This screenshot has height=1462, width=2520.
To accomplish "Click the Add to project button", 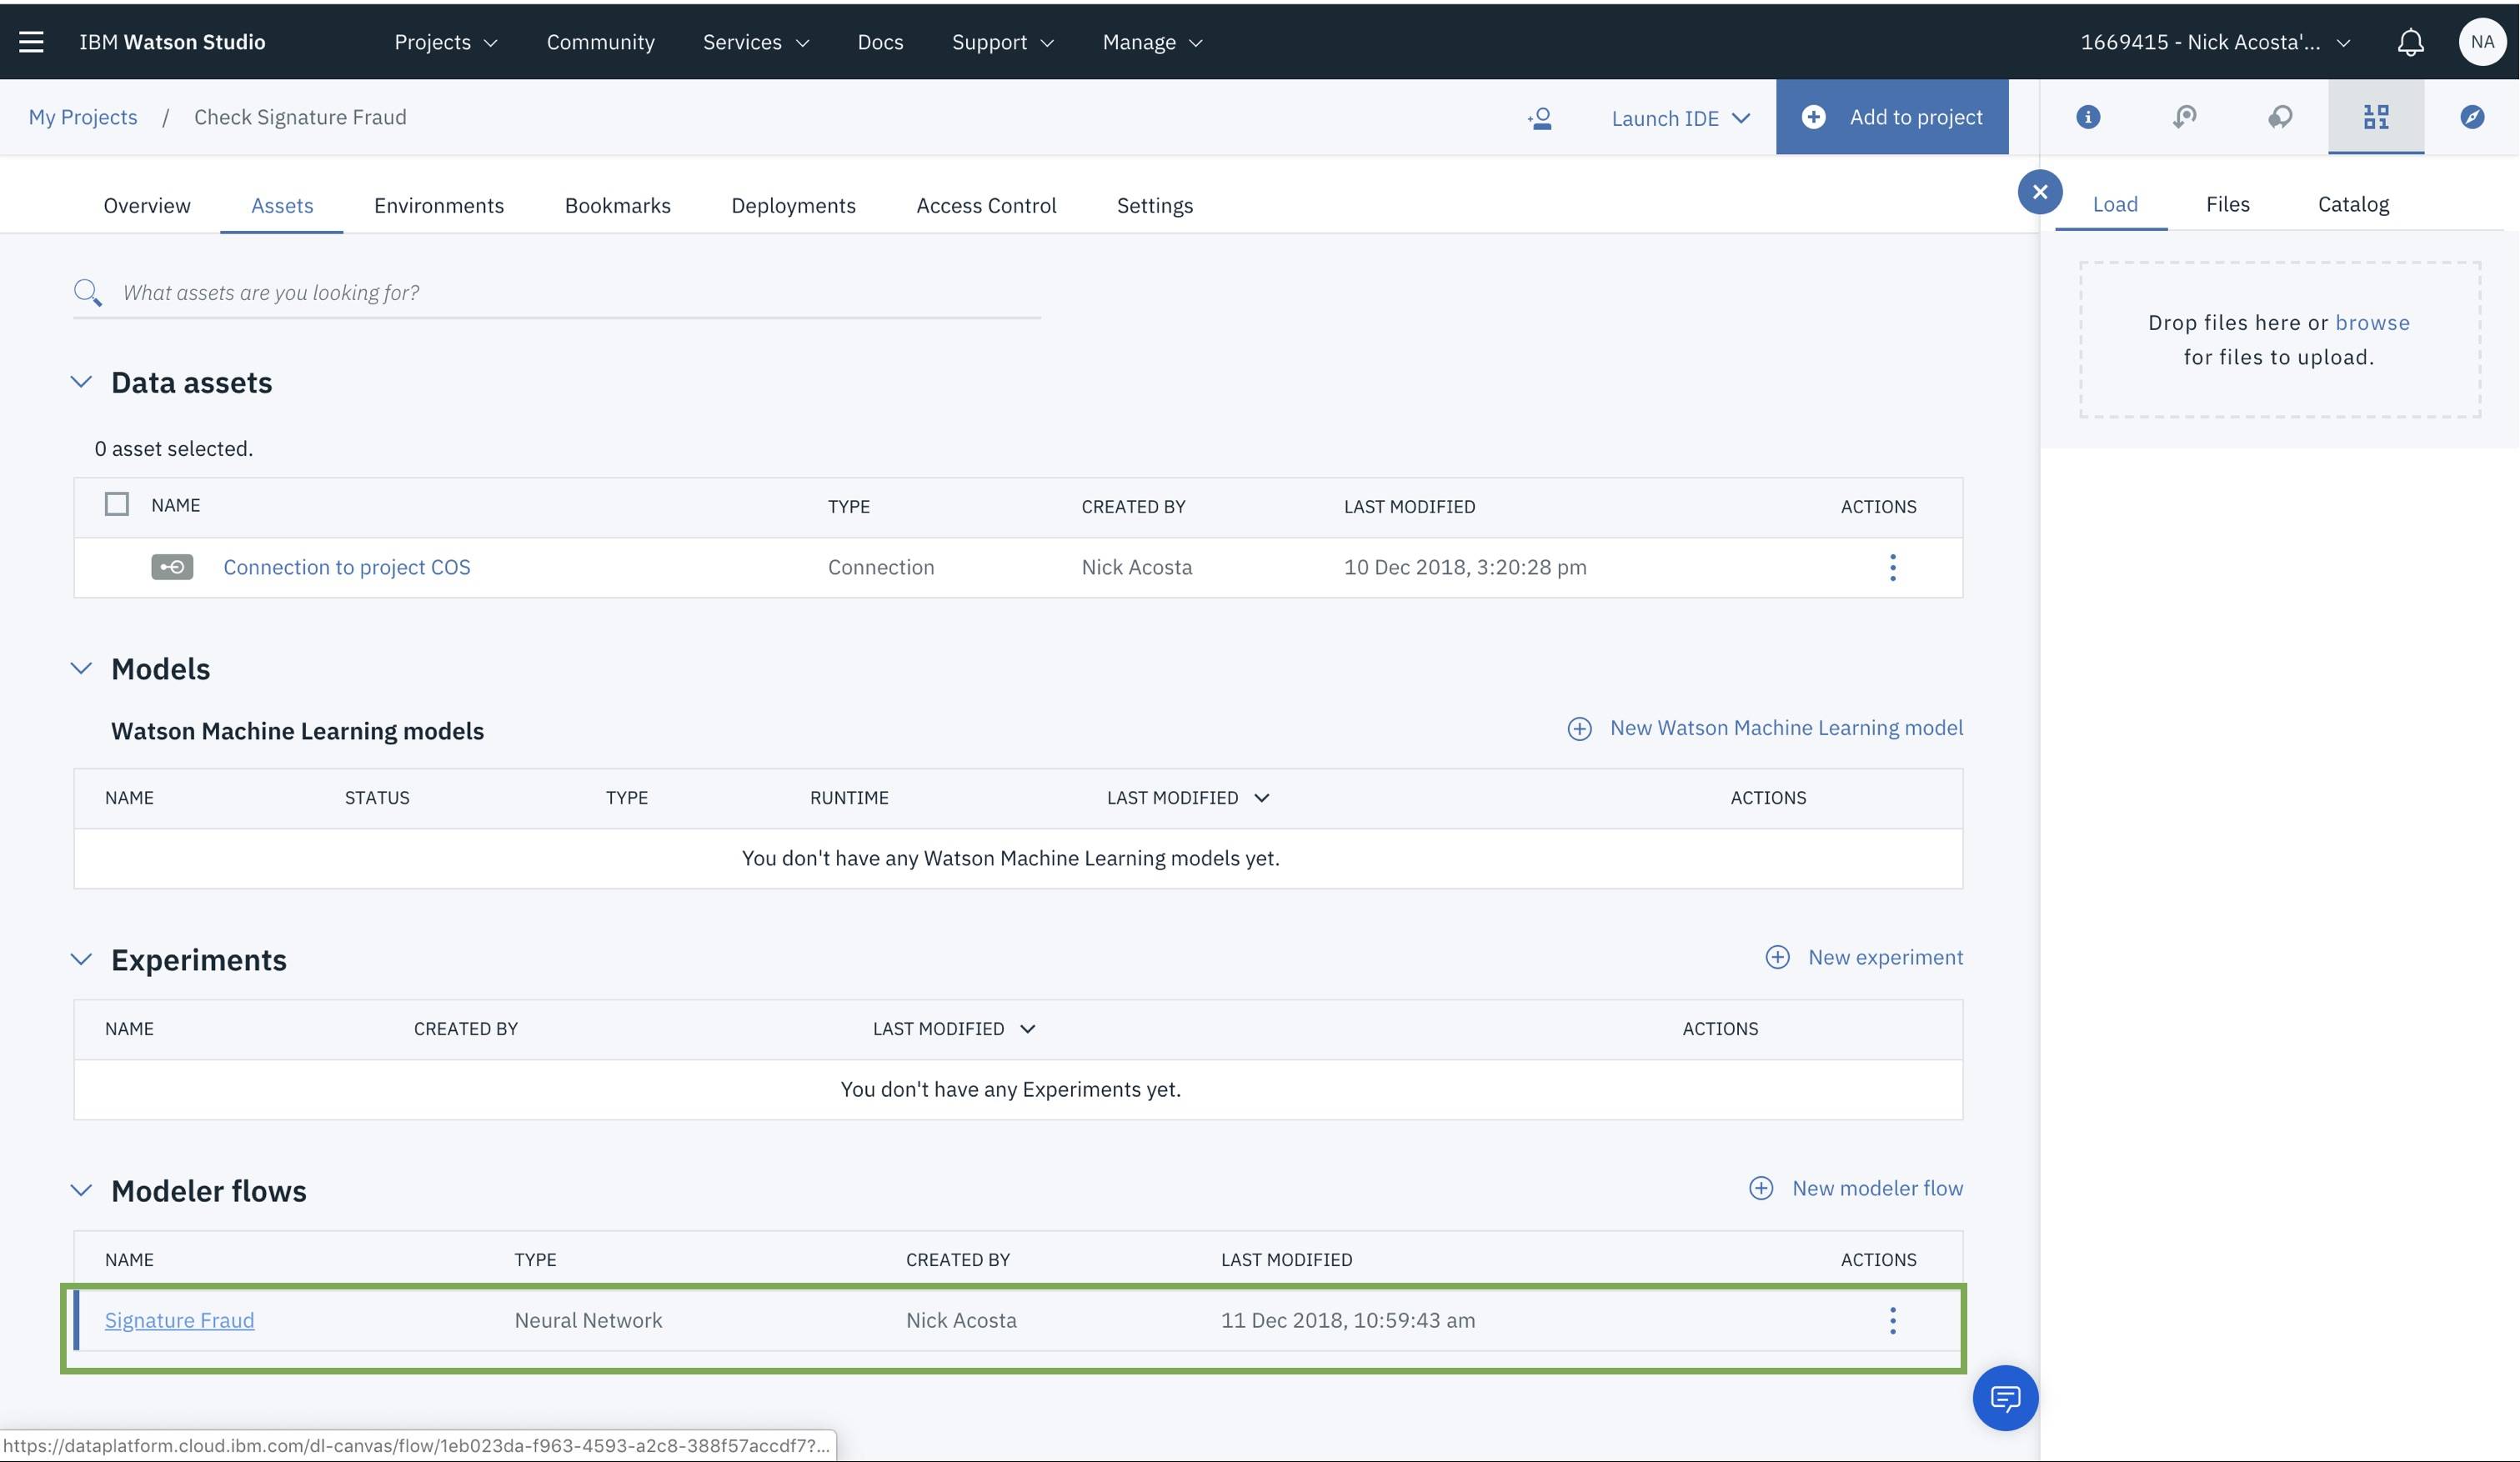I will click(x=1892, y=117).
